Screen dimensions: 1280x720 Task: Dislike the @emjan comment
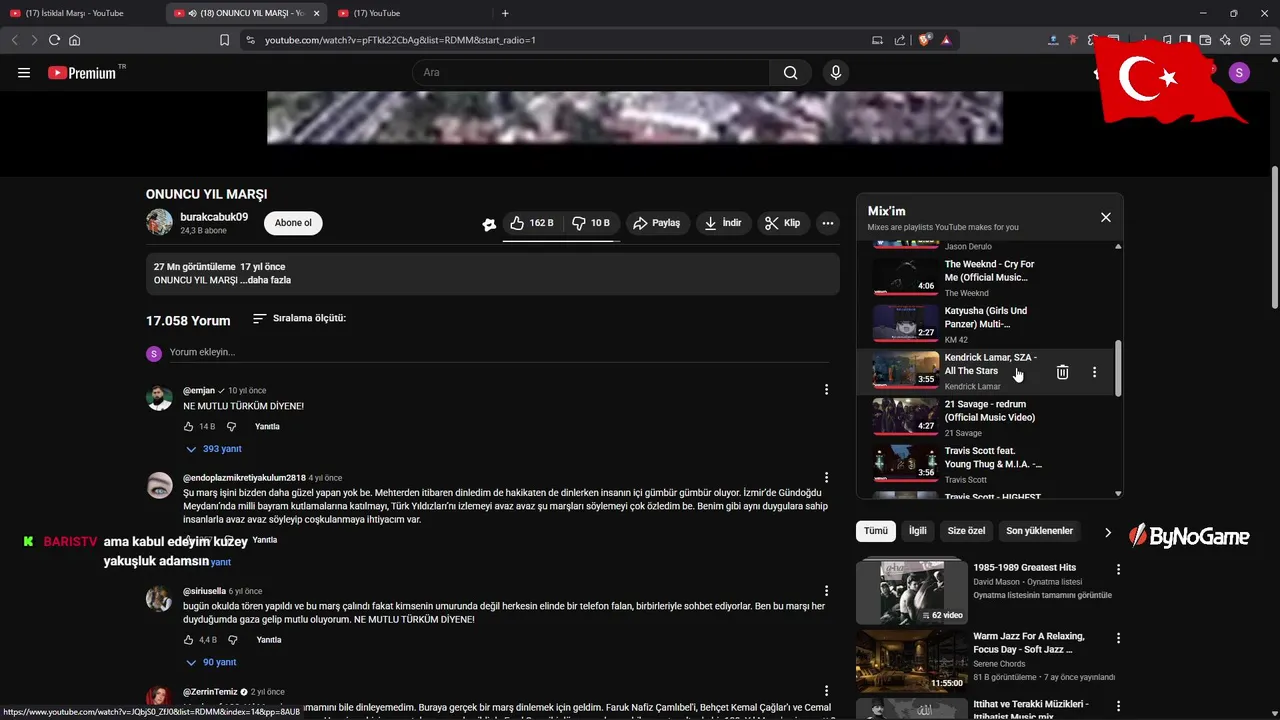coord(232,426)
